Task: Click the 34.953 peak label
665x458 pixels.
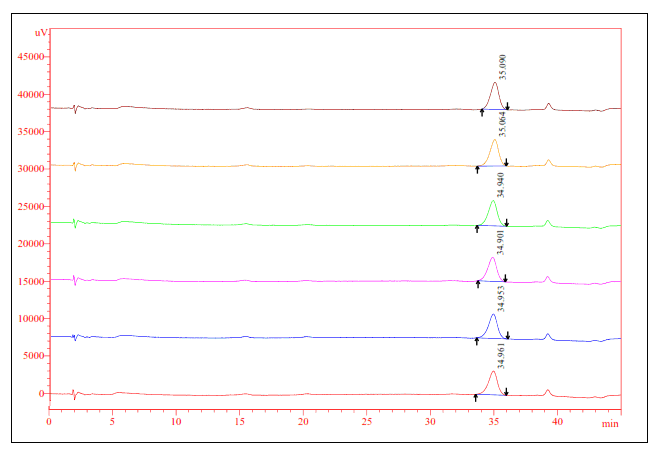Action: [x=503, y=299]
